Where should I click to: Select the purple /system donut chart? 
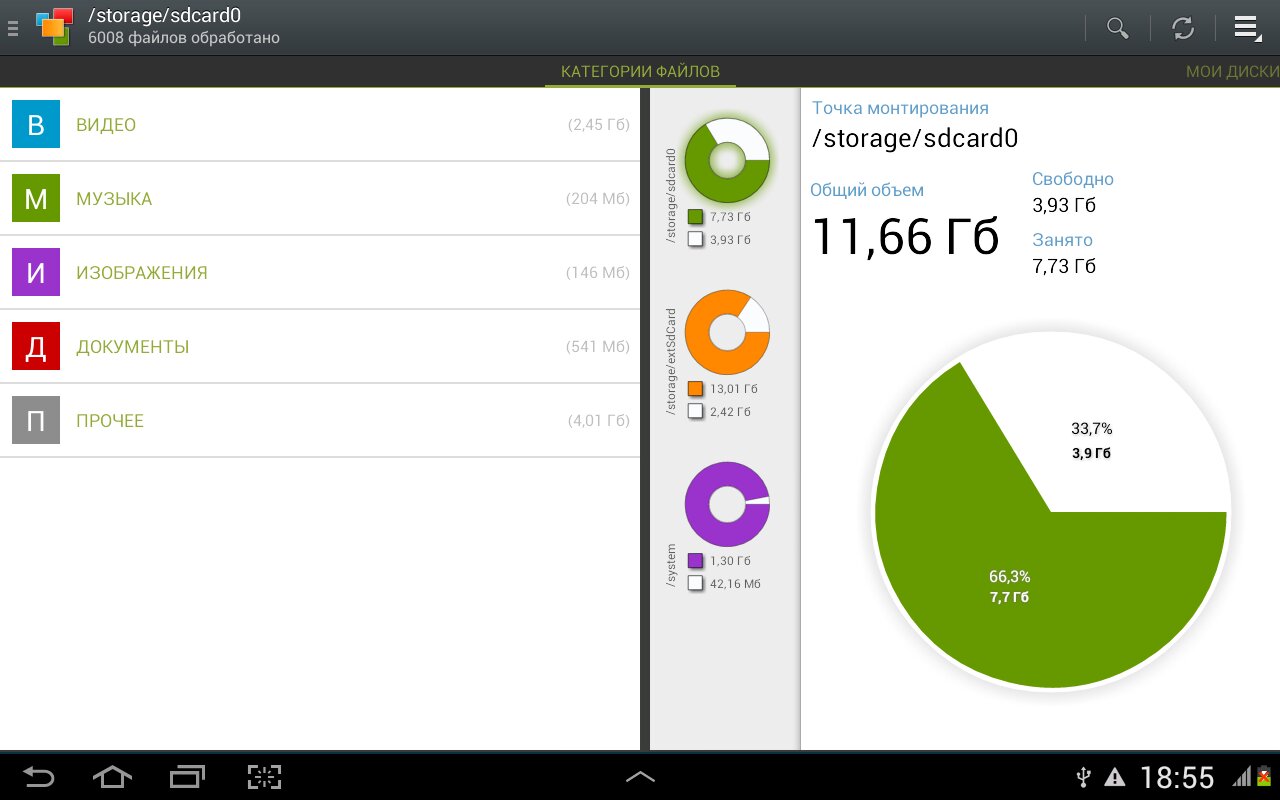pyautogui.click(x=727, y=504)
